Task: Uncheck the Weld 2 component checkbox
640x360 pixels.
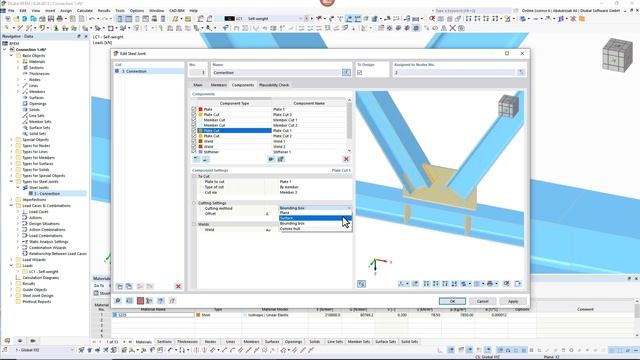Action: point(194,147)
